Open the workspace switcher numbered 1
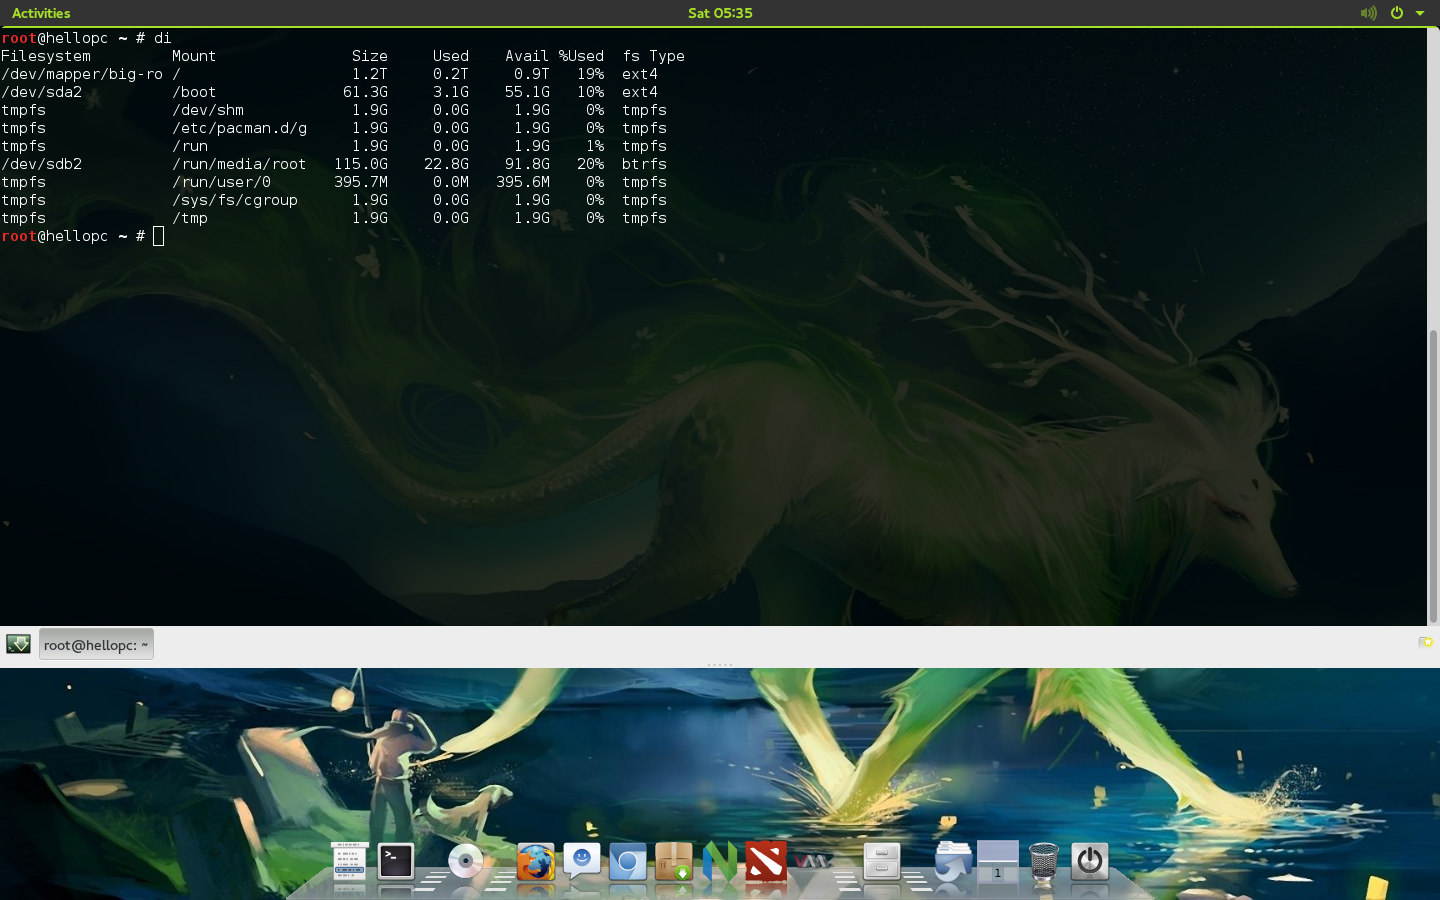 [998, 862]
